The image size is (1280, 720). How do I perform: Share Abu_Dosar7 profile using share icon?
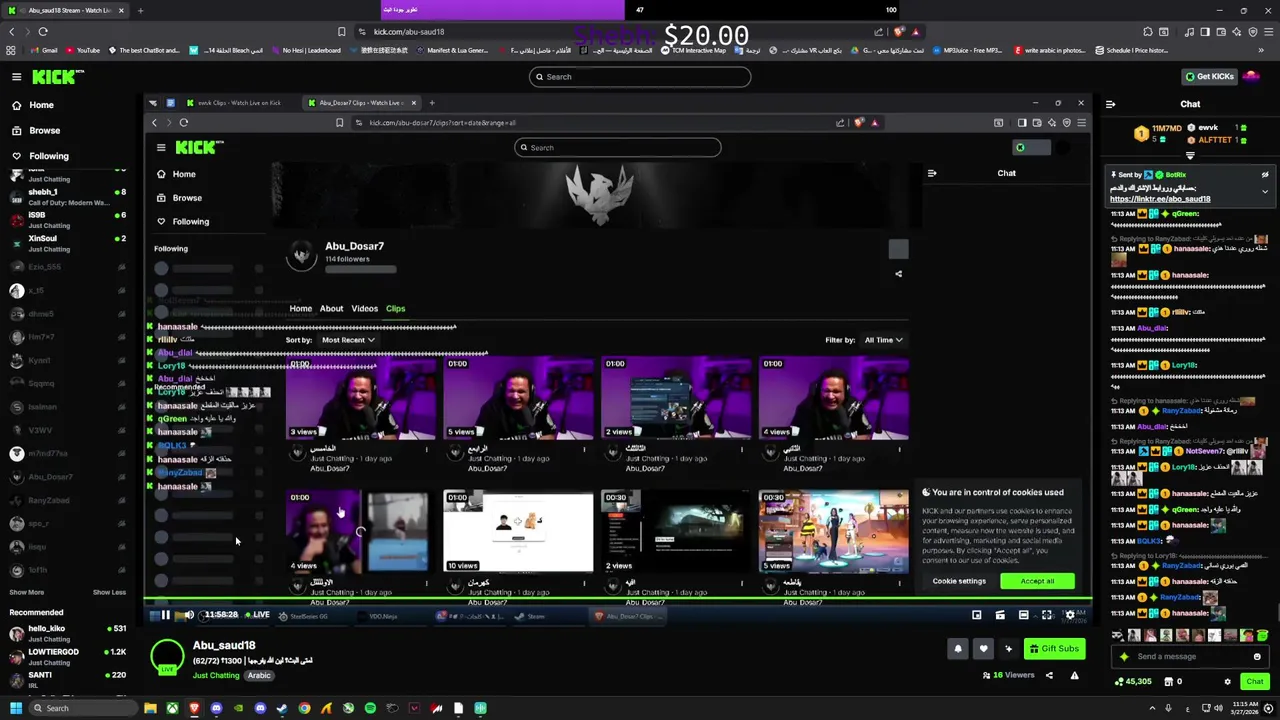[x=898, y=274]
